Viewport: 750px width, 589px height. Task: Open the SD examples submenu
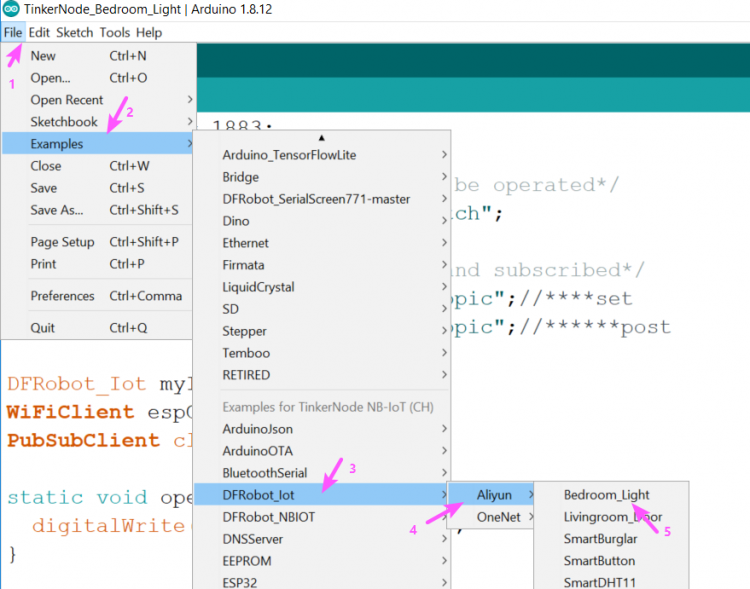point(321,309)
